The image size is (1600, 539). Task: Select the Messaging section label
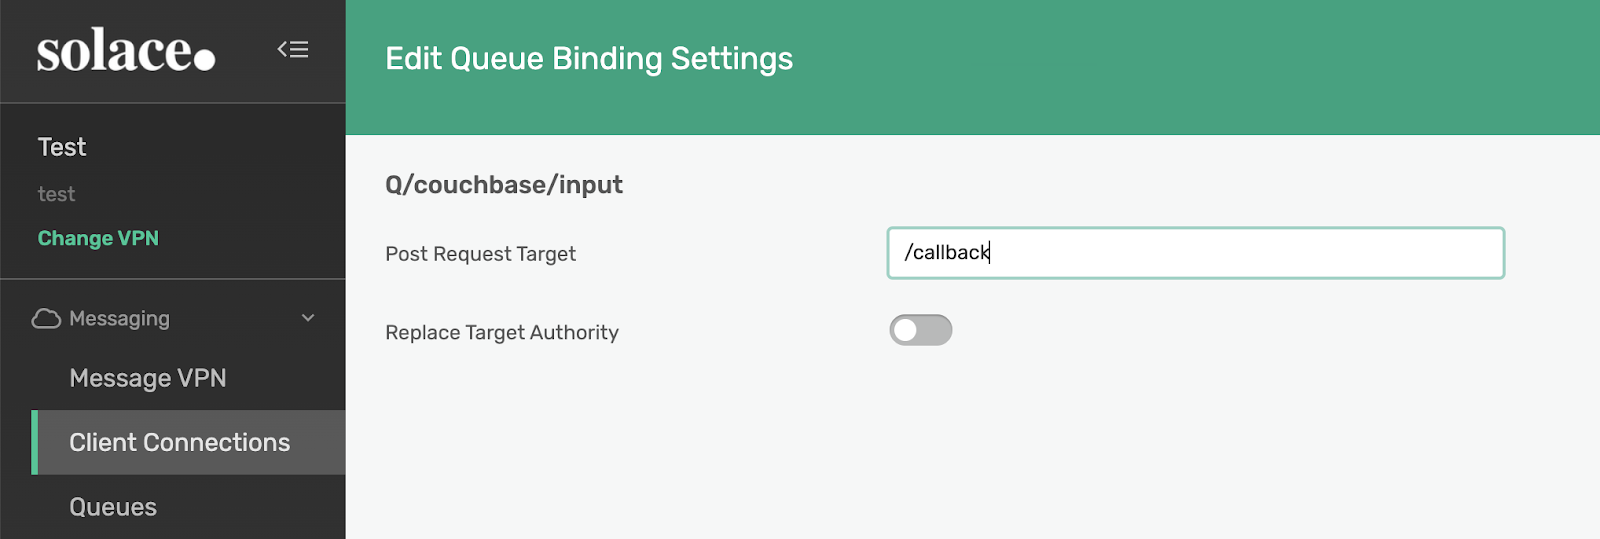click(119, 319)
